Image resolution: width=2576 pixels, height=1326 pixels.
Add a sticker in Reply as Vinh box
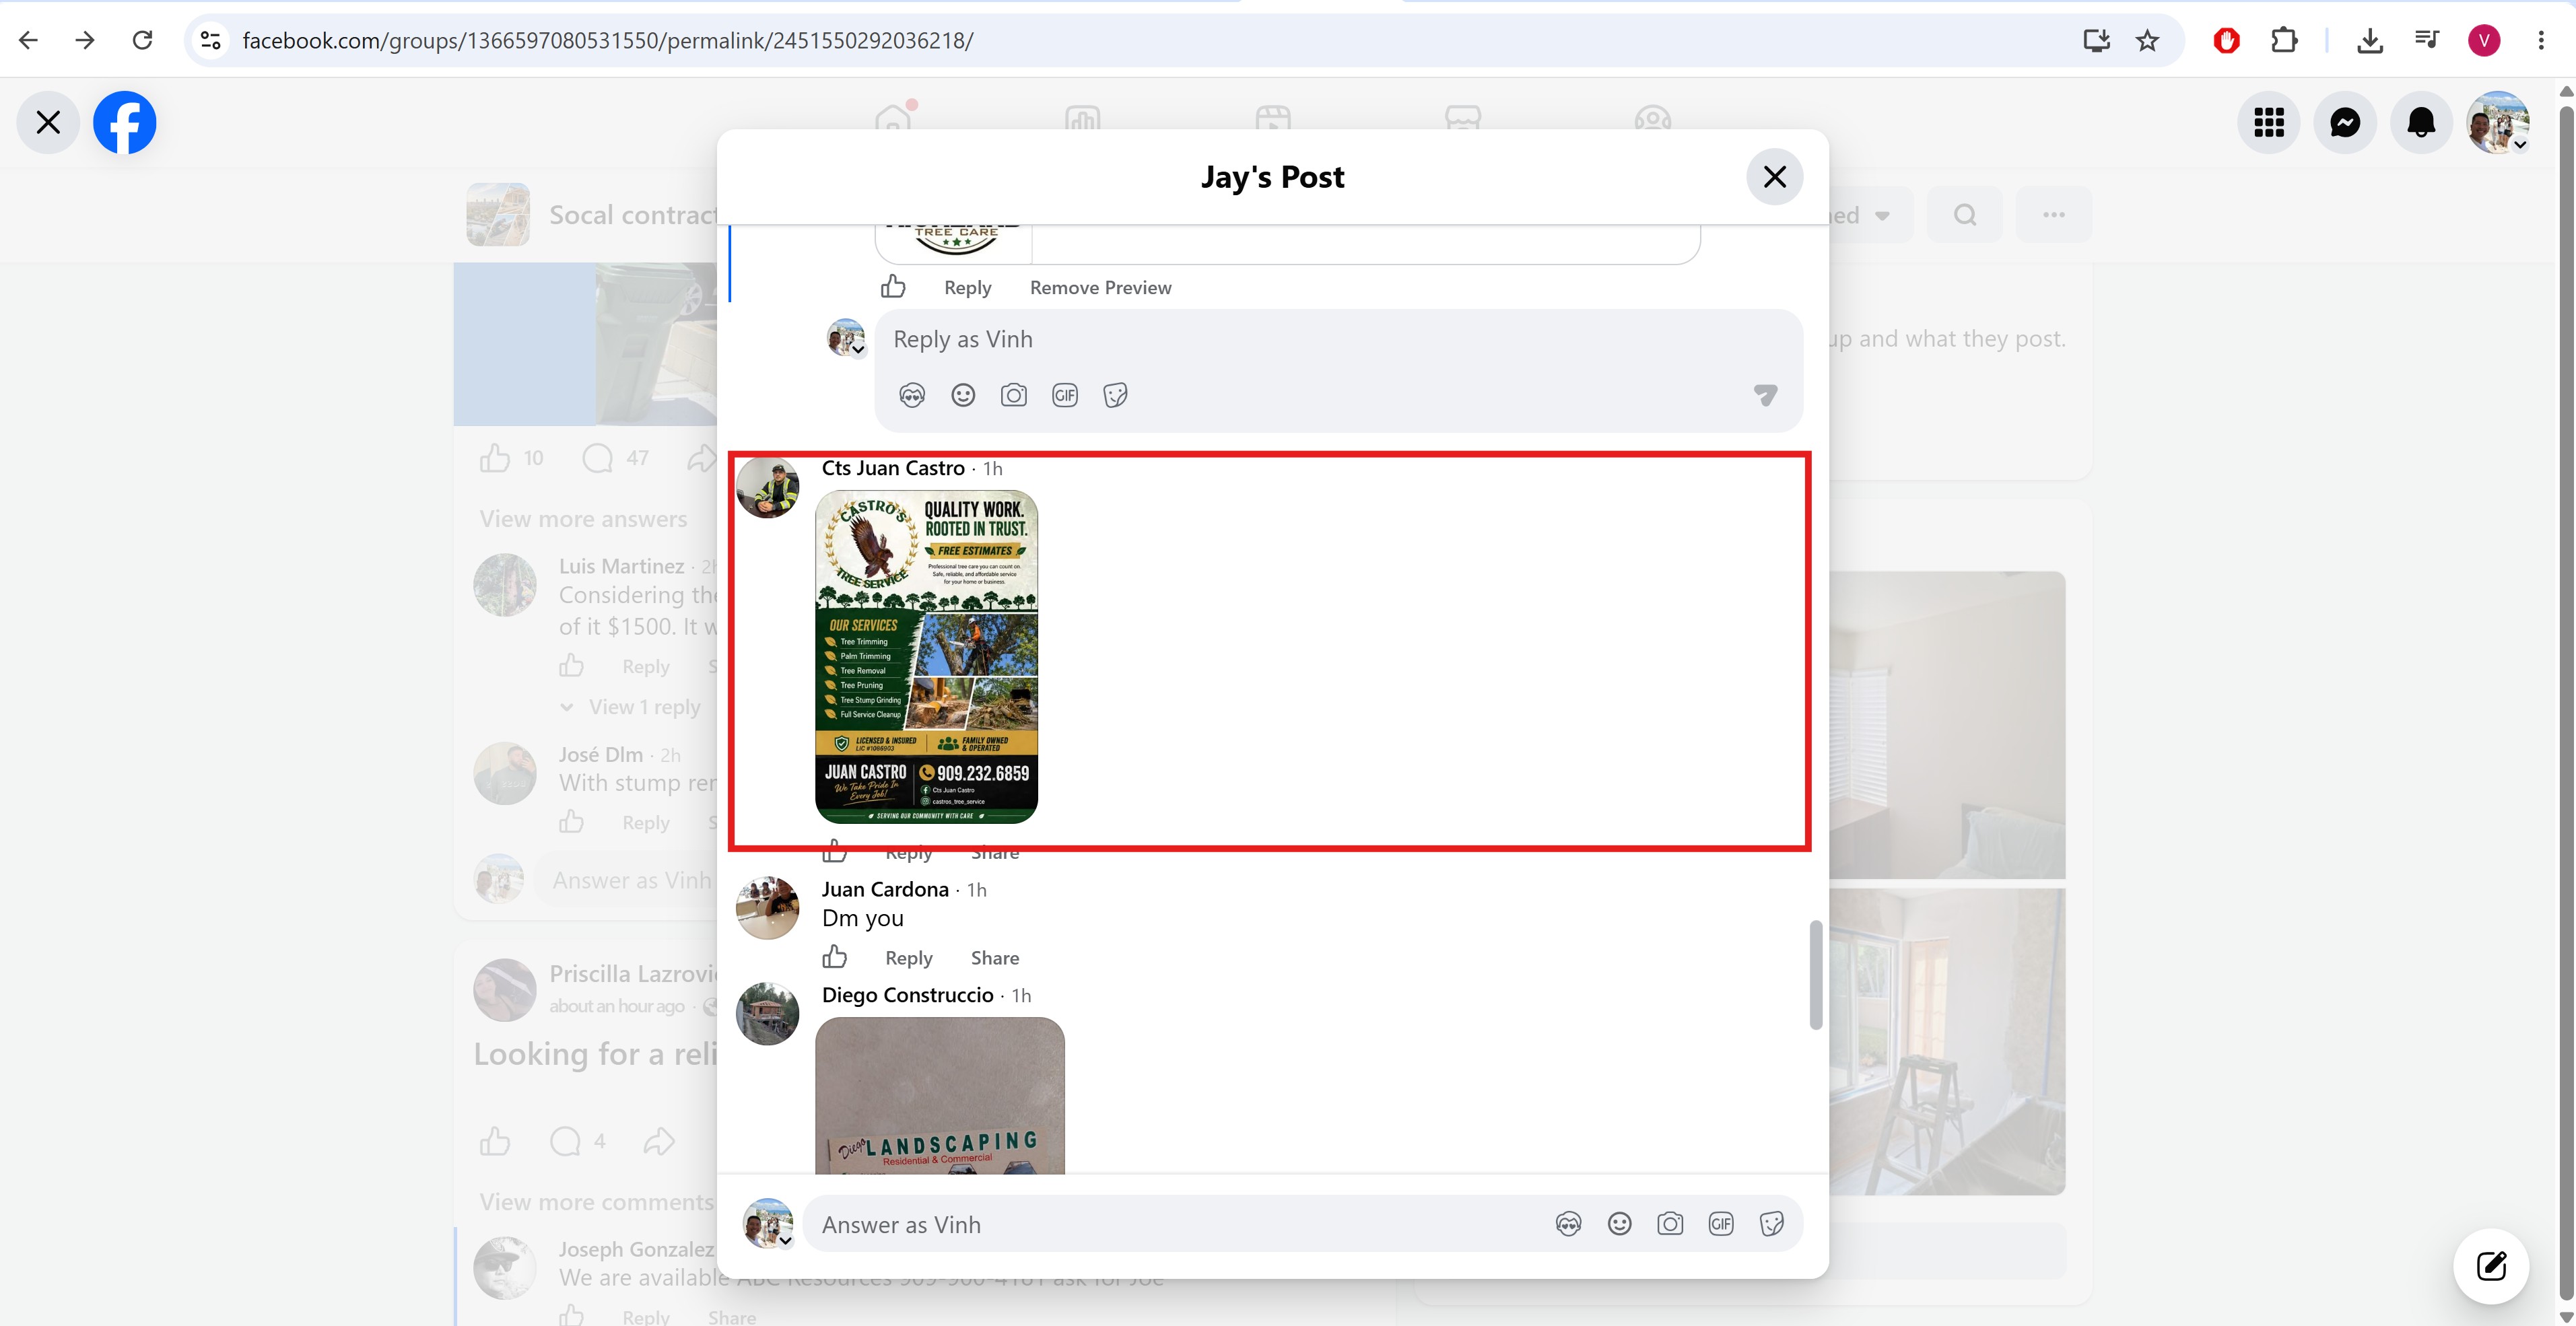pos(1116,395)
